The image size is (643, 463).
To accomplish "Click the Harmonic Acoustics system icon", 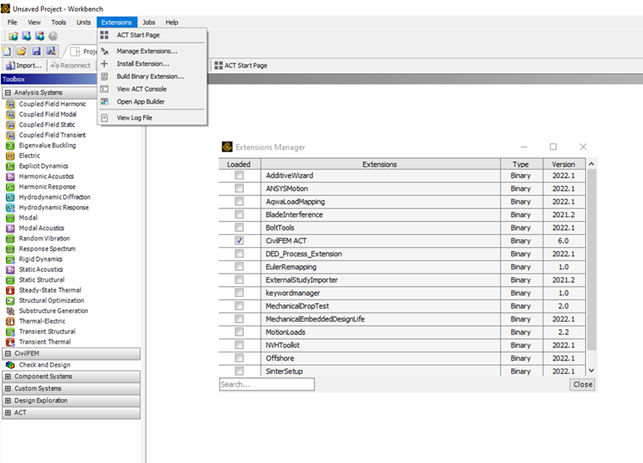I will coord(10,177).
